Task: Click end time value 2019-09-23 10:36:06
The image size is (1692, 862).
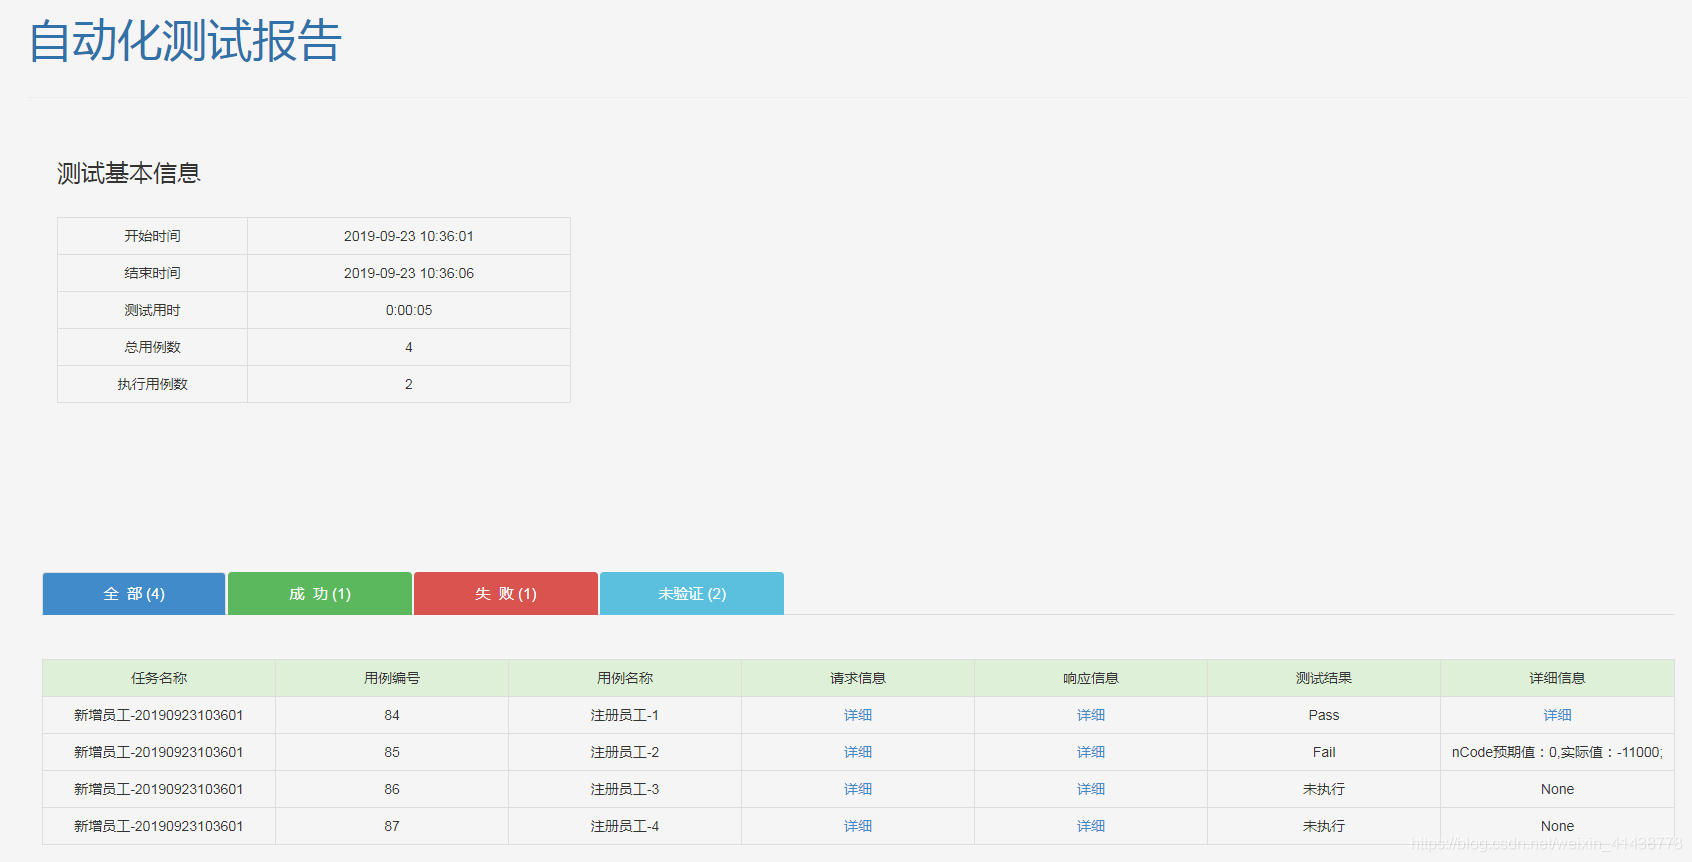Action: (409, 273)
